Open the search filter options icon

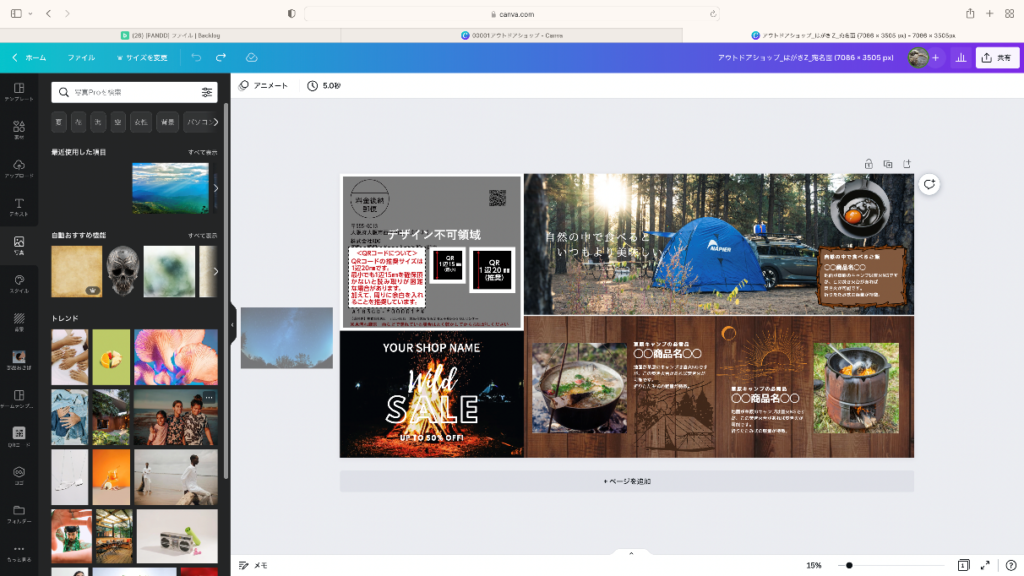[x=207, y=92]
